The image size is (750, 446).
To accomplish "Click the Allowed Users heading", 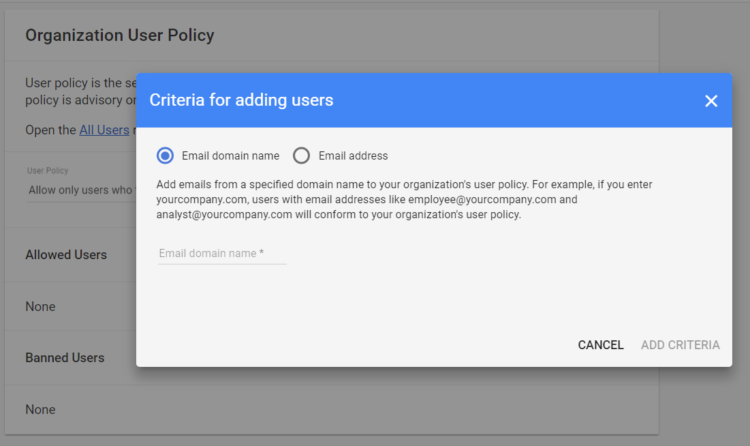I will tap(66, 255).
